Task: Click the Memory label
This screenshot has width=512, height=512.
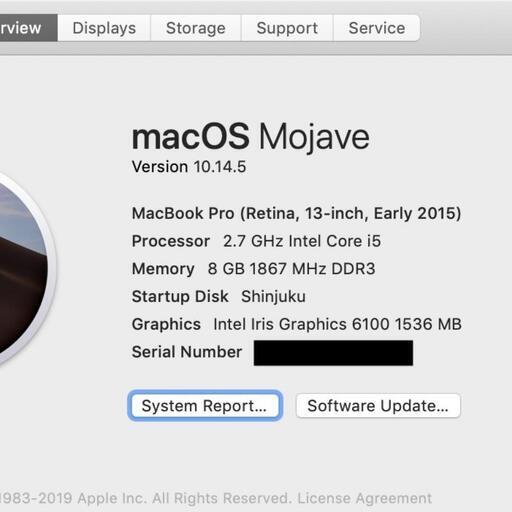Action: click(x=163, y=269)
